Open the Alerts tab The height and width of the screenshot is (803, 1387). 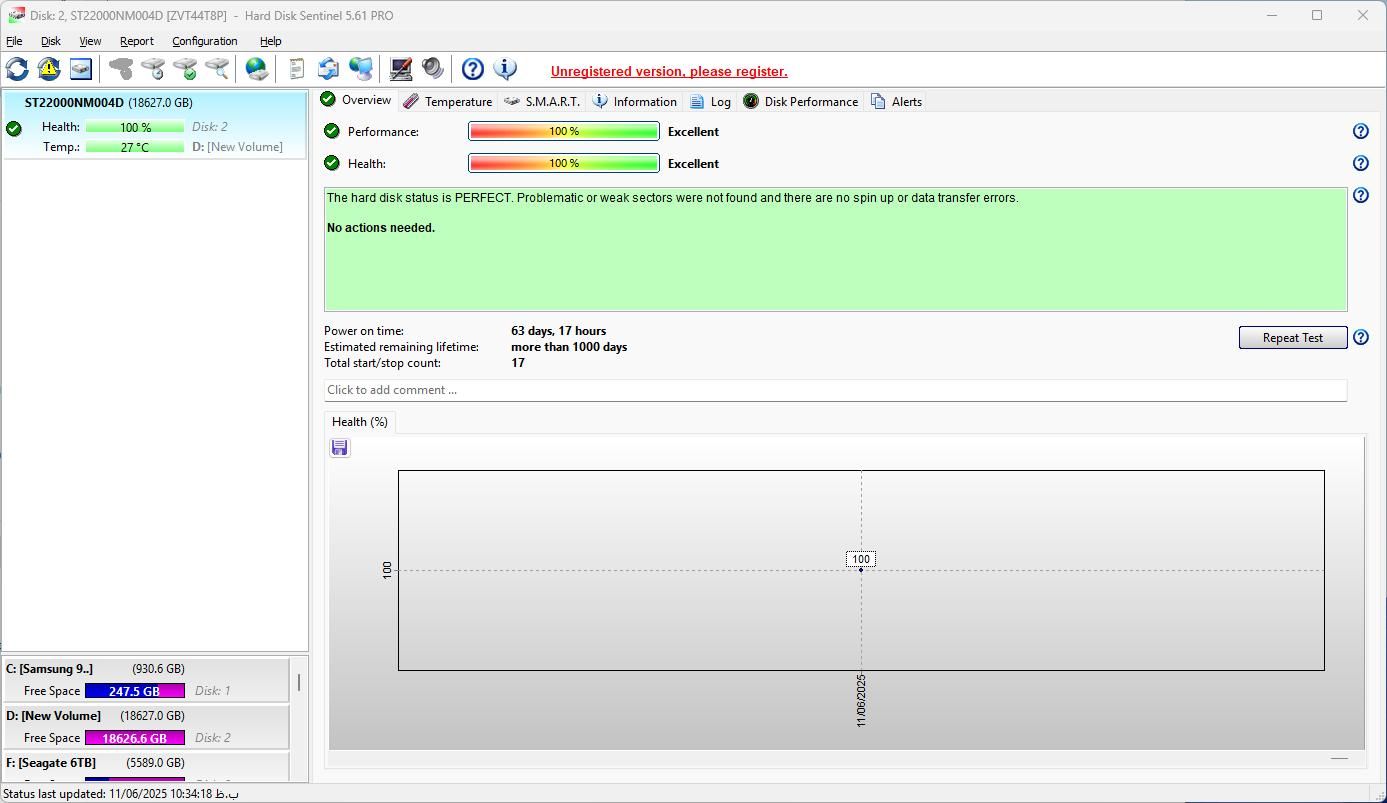pos(897,101)
